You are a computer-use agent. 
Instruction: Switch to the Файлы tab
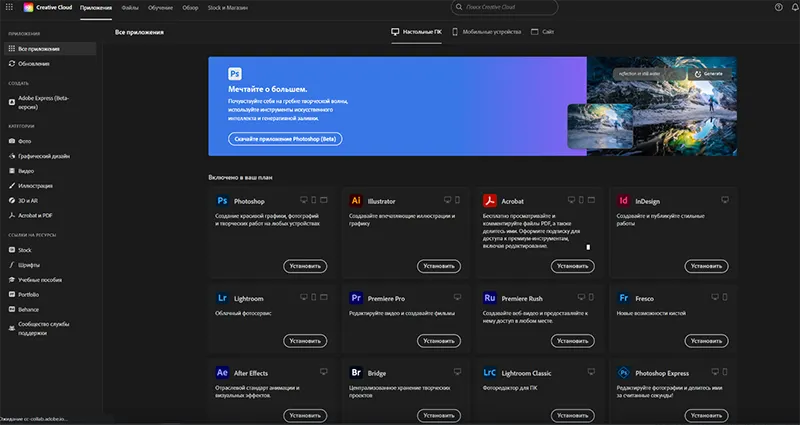click(130, 7)
